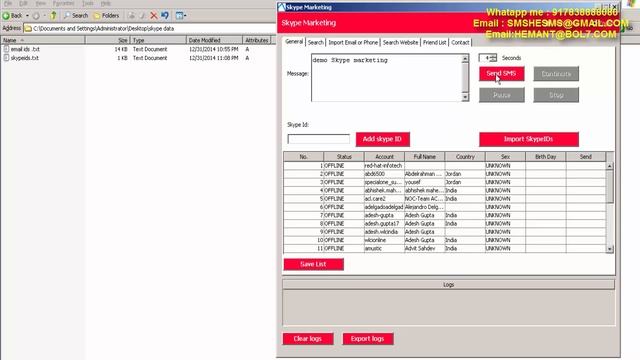The image size is (640, 360).
Task: Click the Add skype ID button
Action: pyautogui.click(x=382, y=139)
